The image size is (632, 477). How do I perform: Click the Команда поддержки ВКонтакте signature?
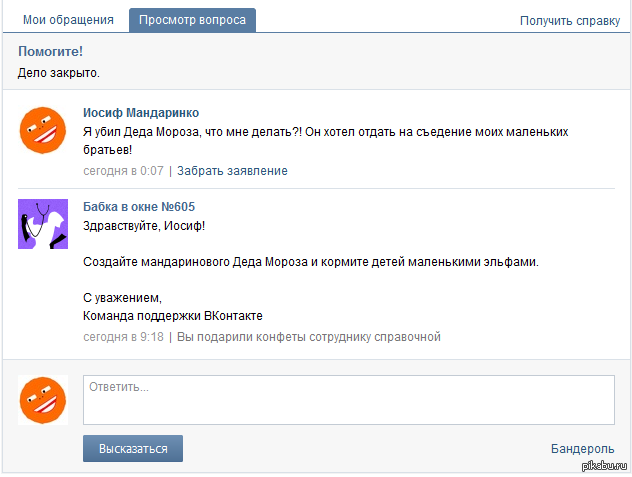[173, 315]
